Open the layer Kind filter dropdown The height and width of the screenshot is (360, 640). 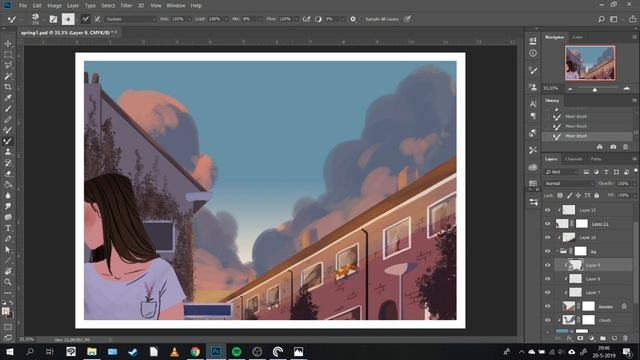pyautogui.click(x=561, y=172)
